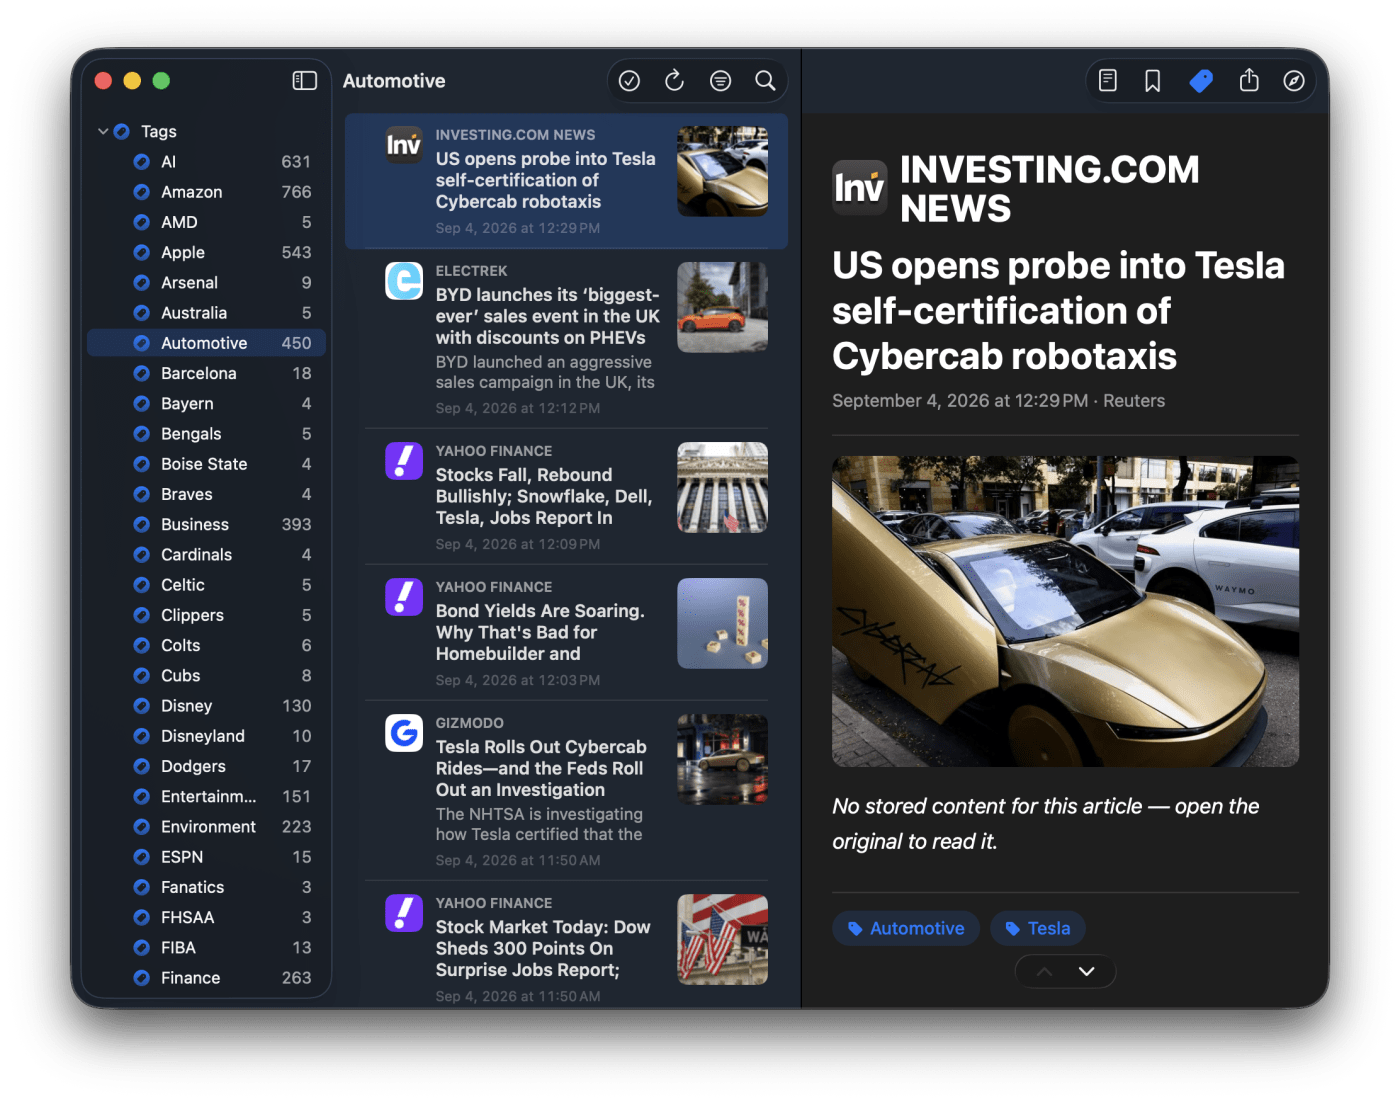Click the article headline about Cybercab robotaxis
The height and width of the screenshot is (1102, 1400).
(1058, 311)
